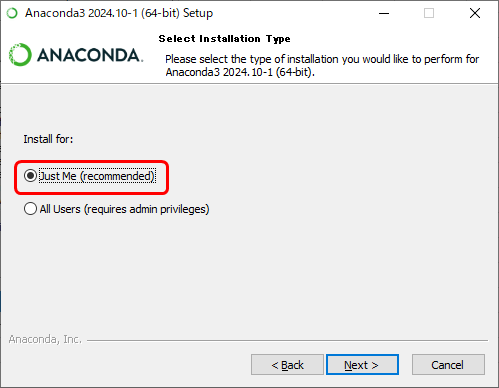Click the dotted focus rectangle around Just Me
The width and height of the screenshot is (499, 388).
pyautogui.click(x=97, y=176)
